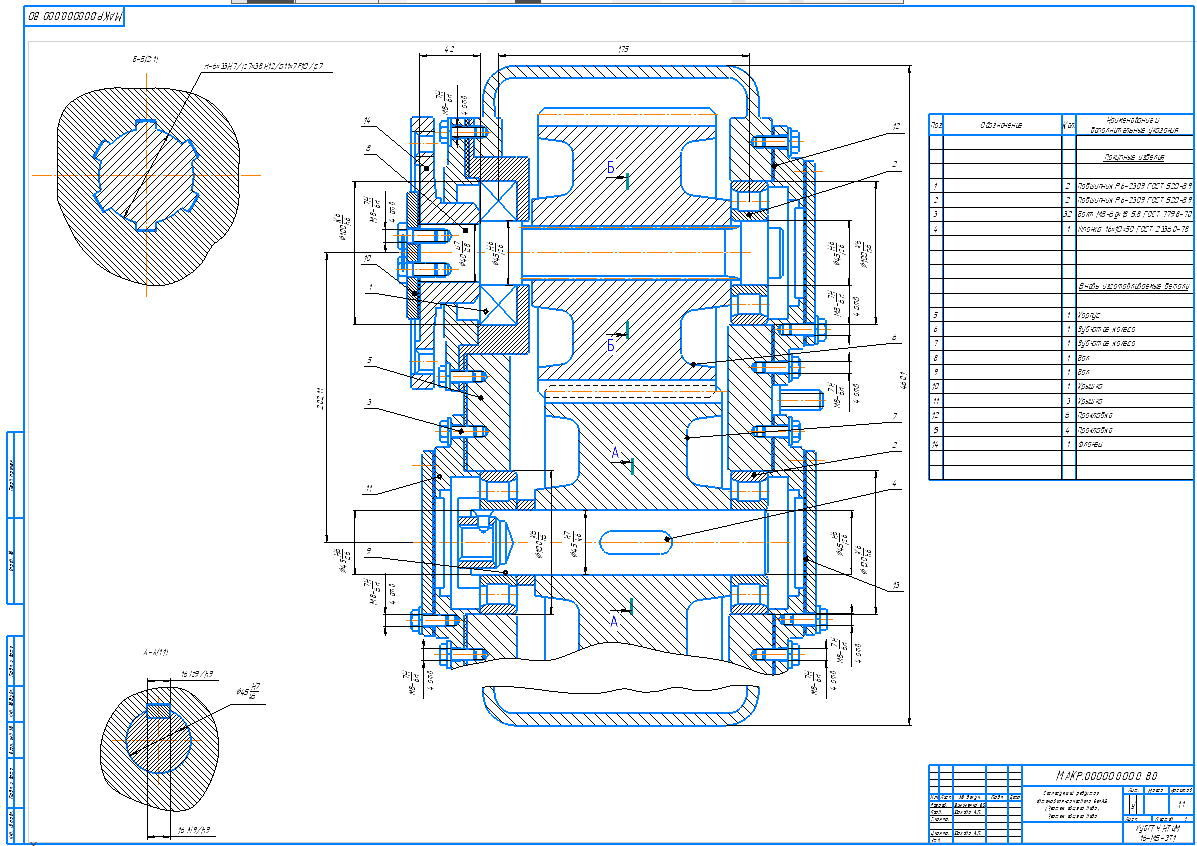Click leader callout number 12 on the assembly view
The width and height of the screenshot is (1197, 846).
pos(895,127)
